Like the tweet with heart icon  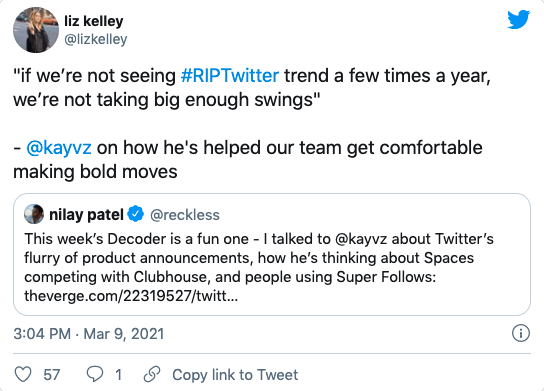(x=23, y=375)
